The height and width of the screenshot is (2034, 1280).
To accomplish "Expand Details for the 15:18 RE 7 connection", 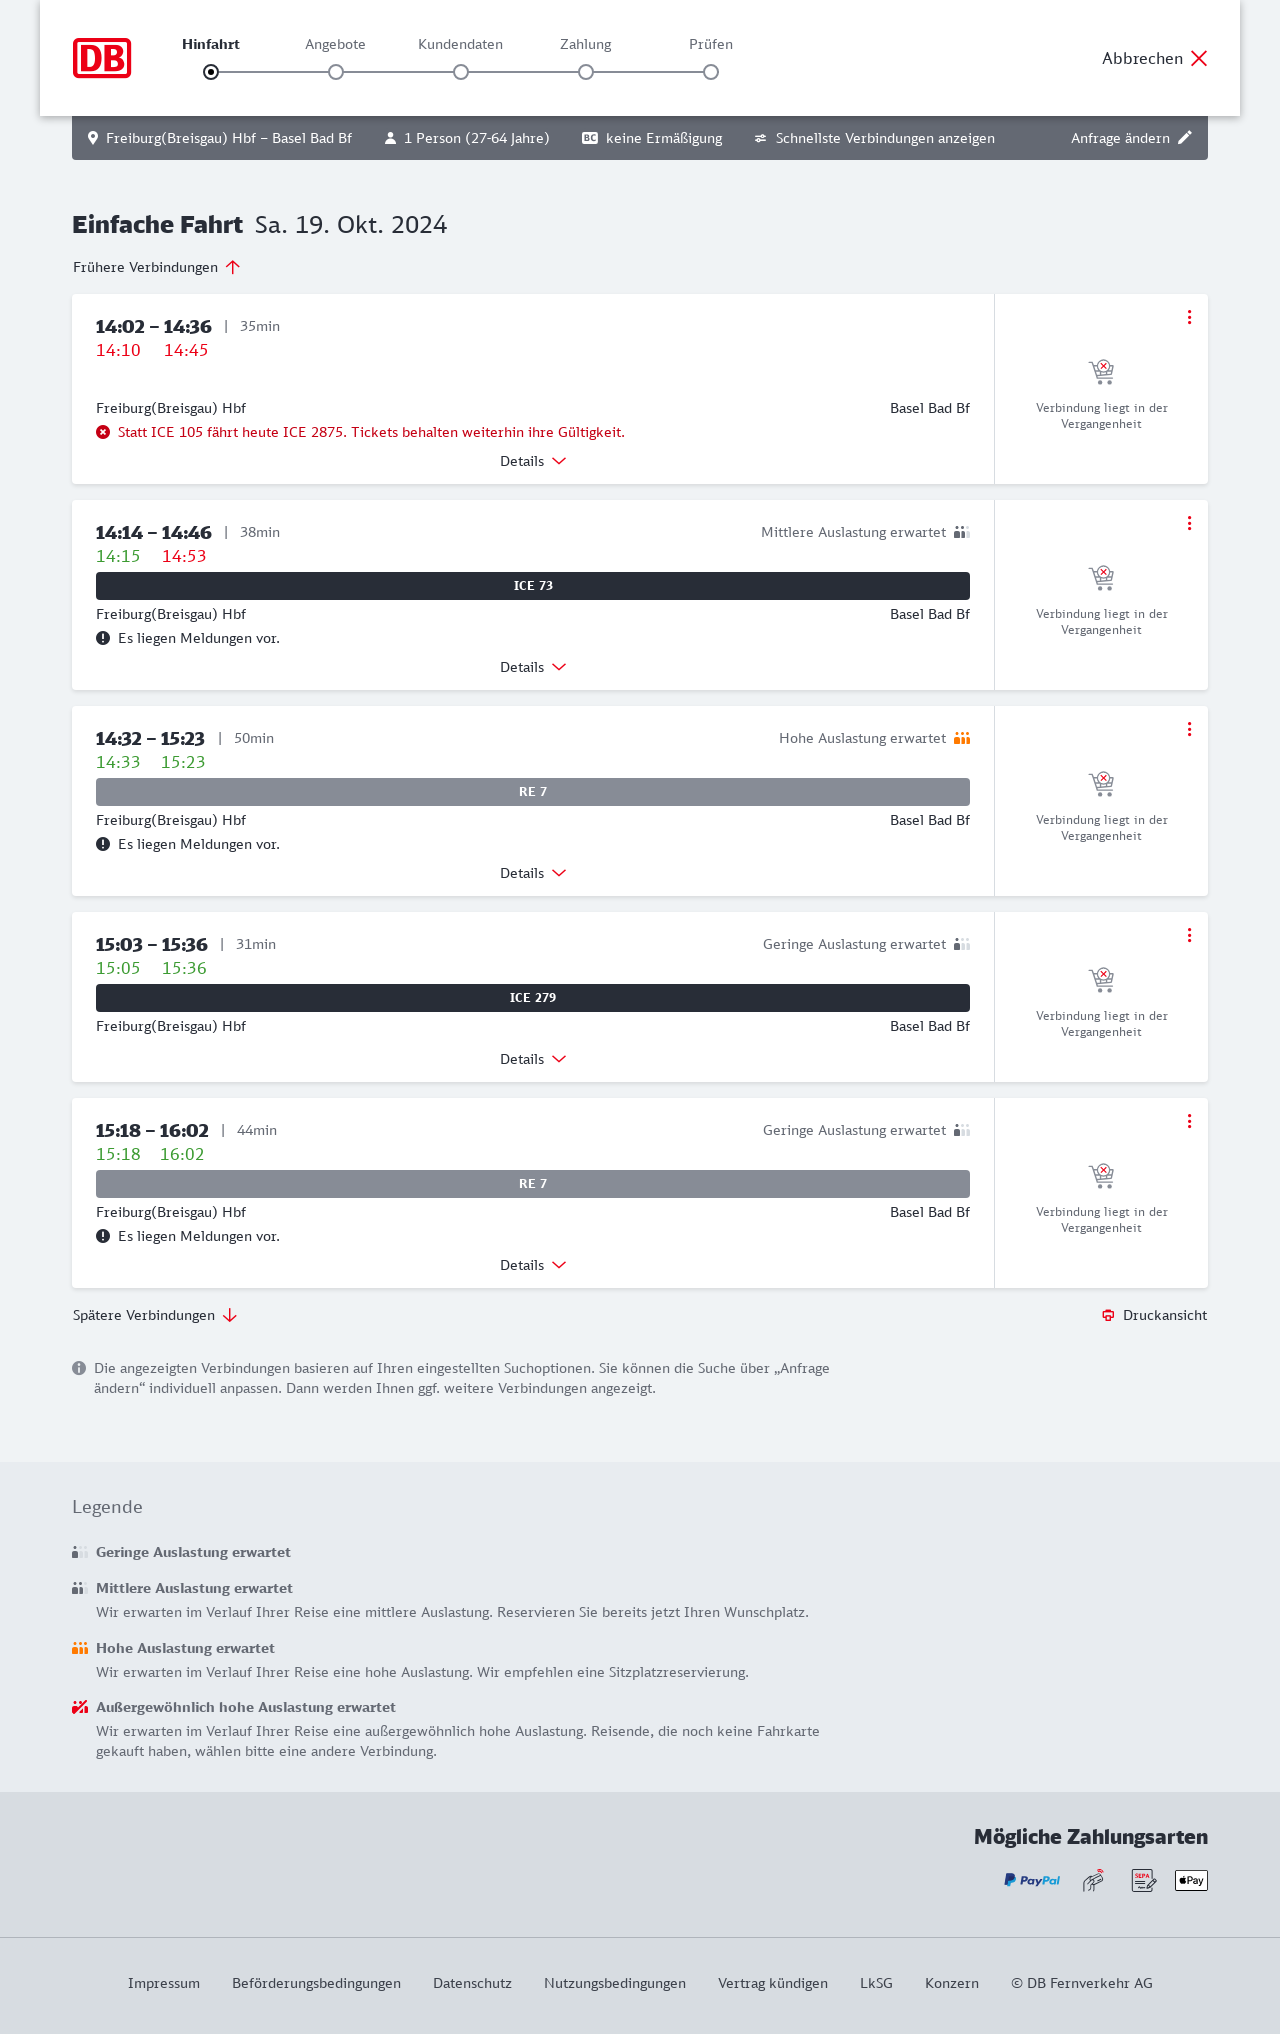I will tap(533, 1265).
